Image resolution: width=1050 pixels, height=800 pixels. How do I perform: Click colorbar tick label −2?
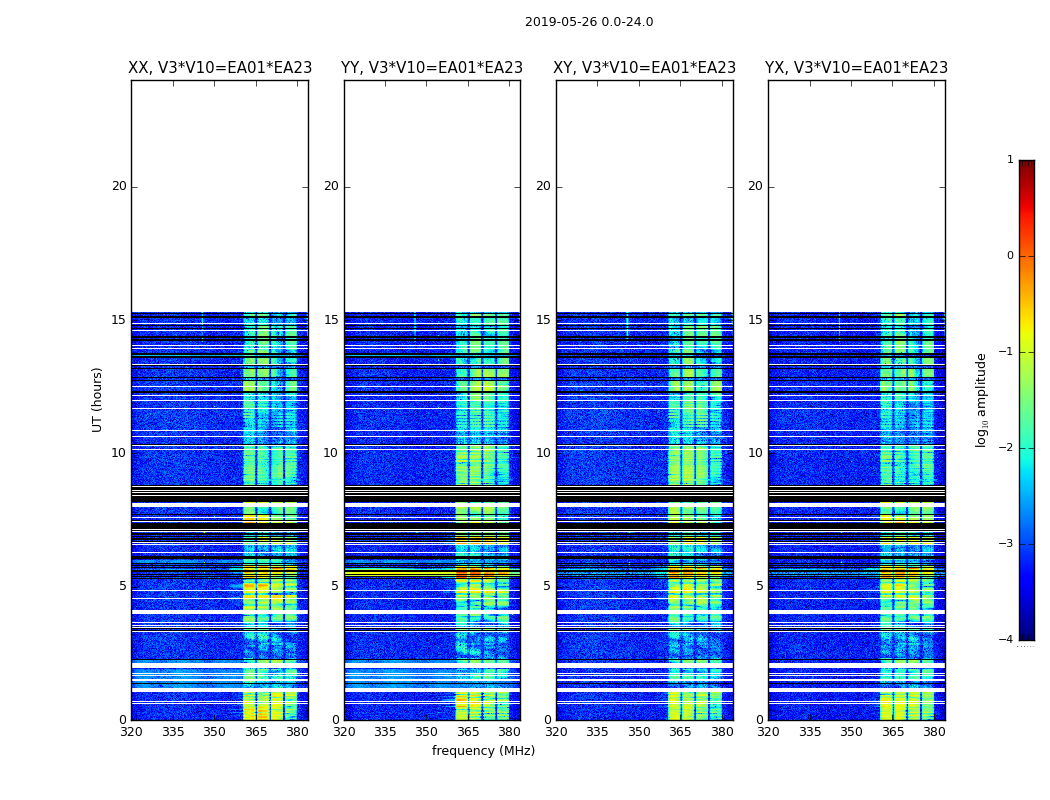pos(1006,447)
